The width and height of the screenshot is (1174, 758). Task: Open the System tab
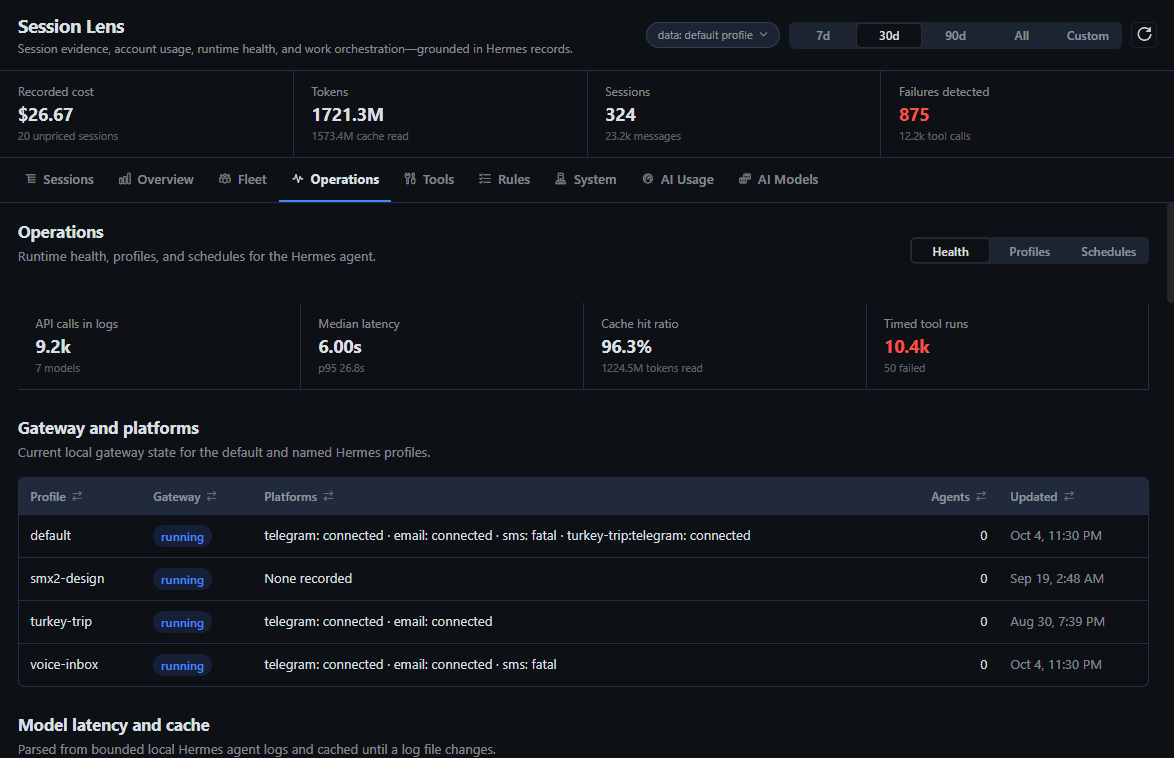(x=586, y=179)
